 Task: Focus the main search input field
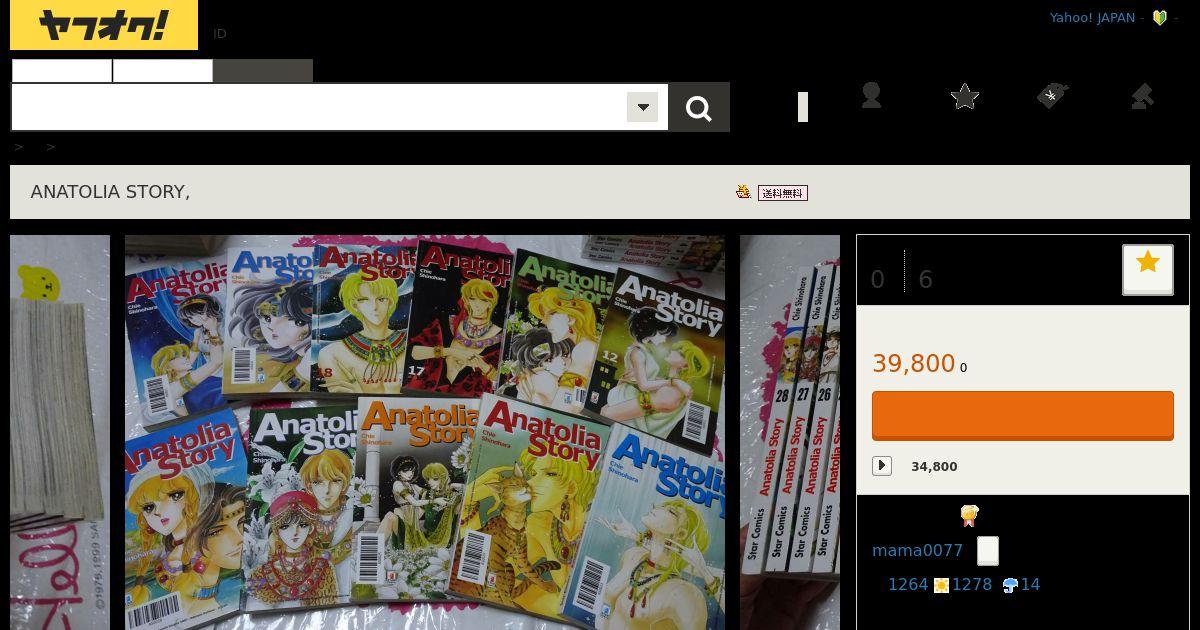click(318, 107)
